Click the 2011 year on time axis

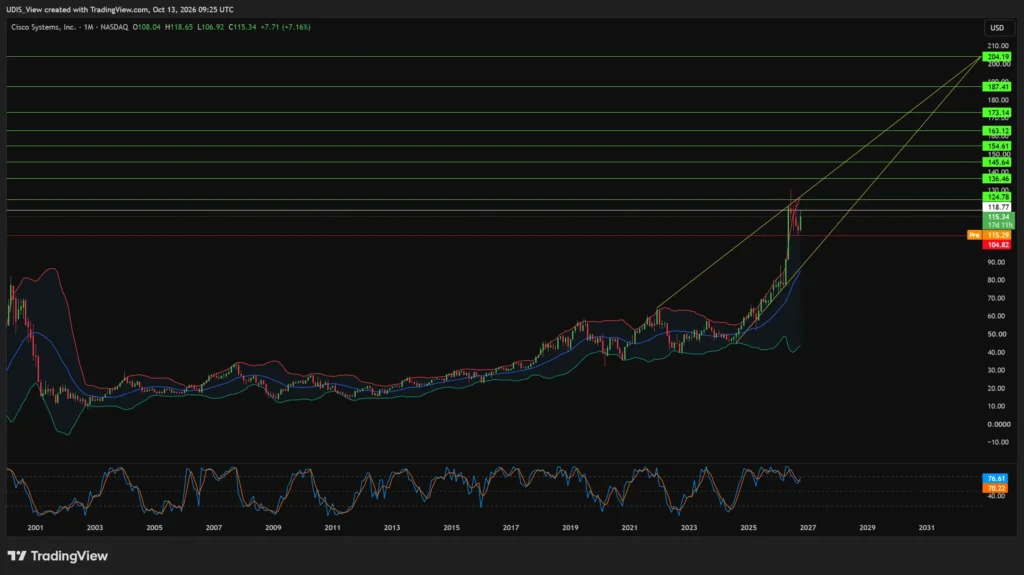[332, 528]
